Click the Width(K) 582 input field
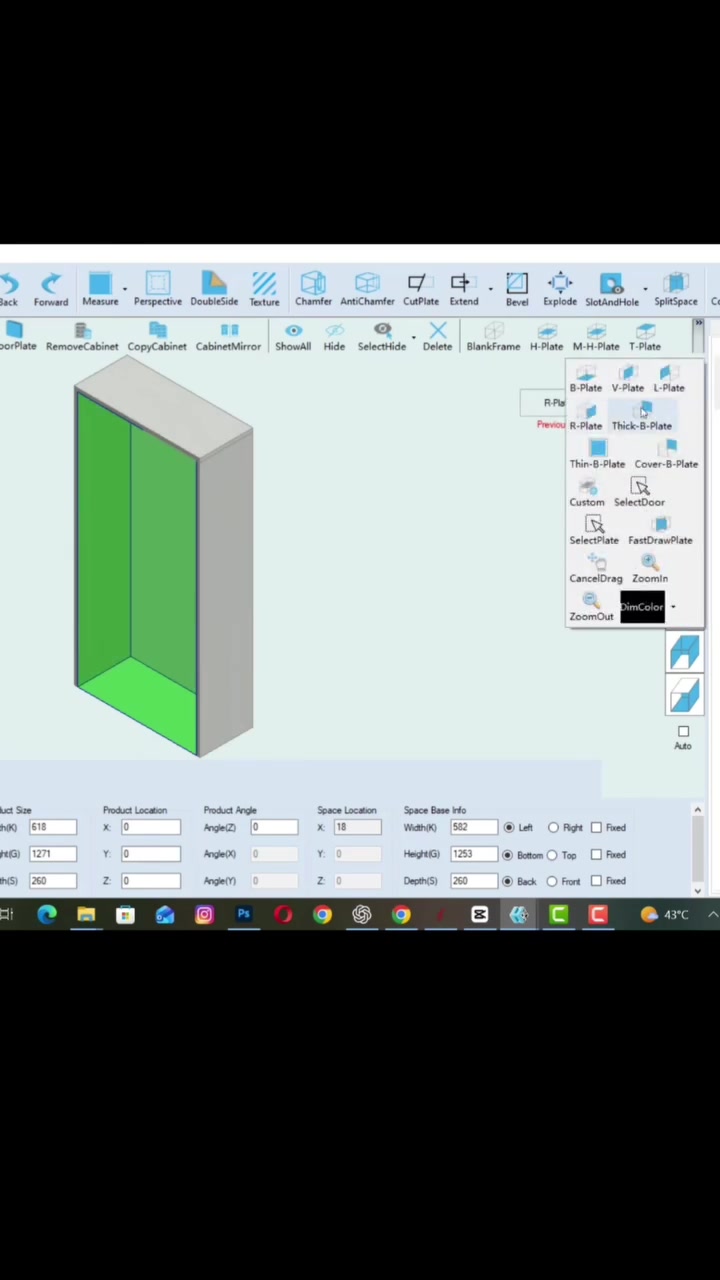720x1280 pixels. coord(472,828)
